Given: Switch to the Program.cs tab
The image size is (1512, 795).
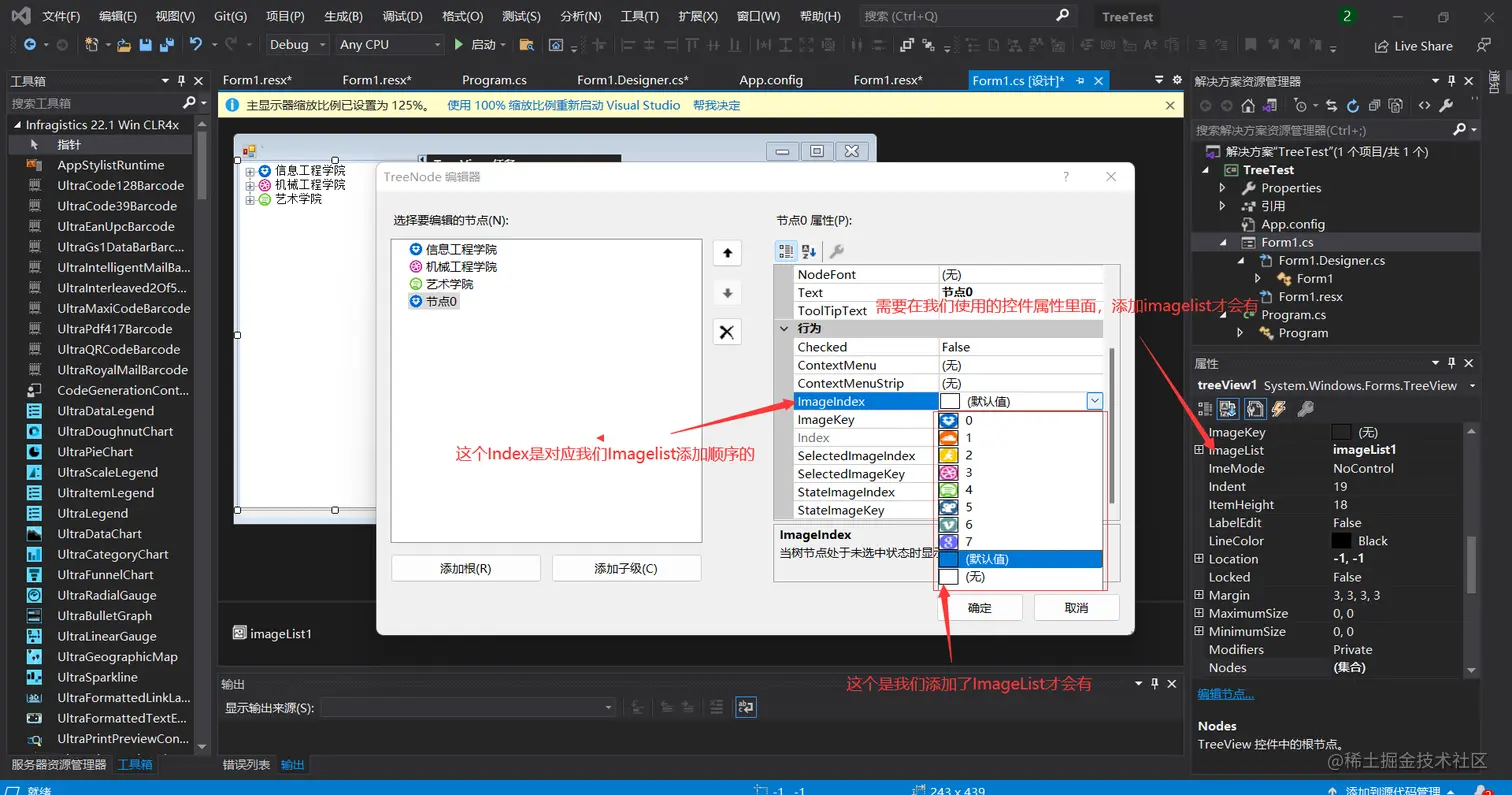Looking at the screenshot, I should pyautogui.click(x=494, y=80).
